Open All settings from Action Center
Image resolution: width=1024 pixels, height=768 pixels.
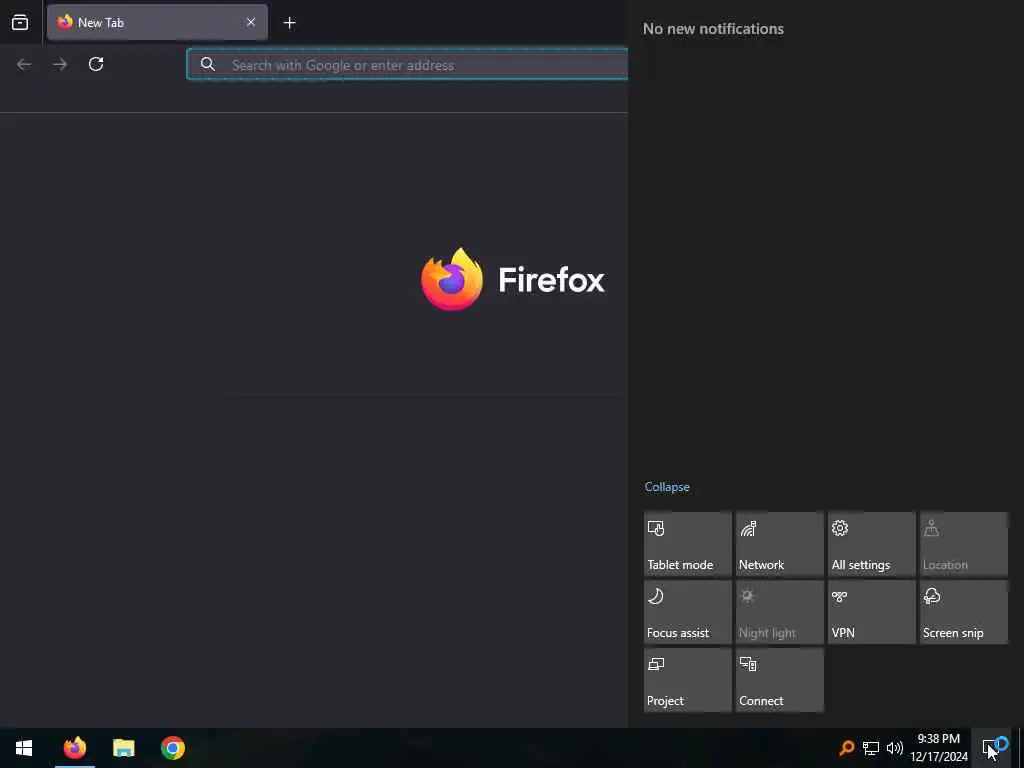[872, 544]
